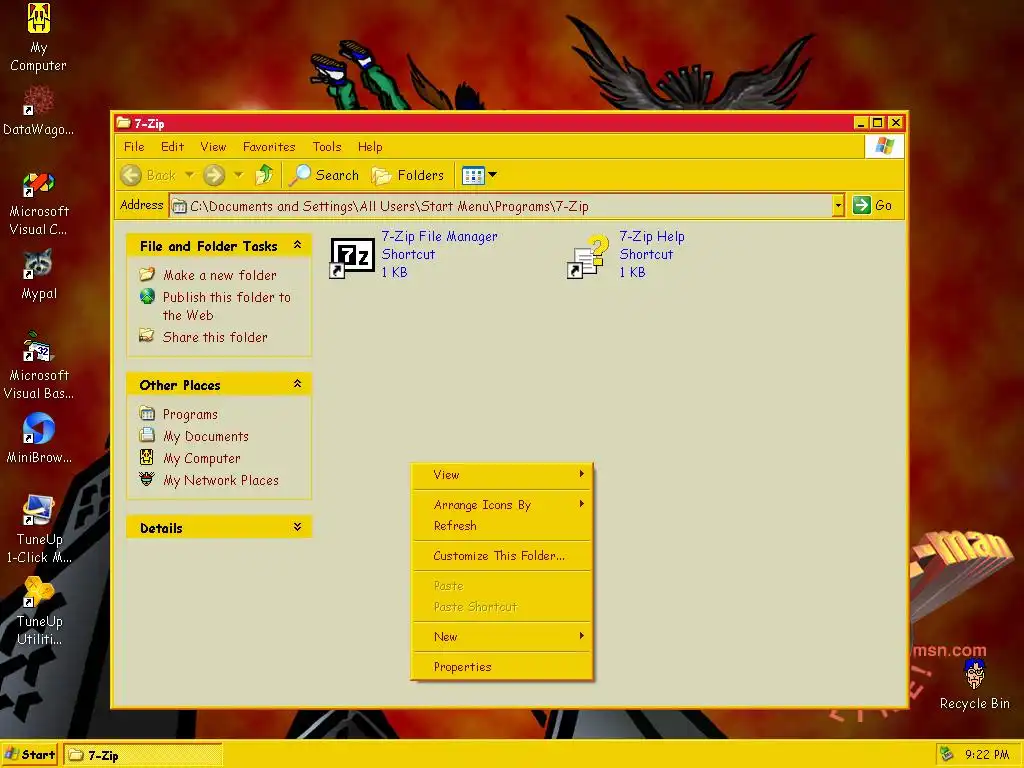
Task: Select the Microsoft Visual Bas... desktop icon
Action: [38, 347]
